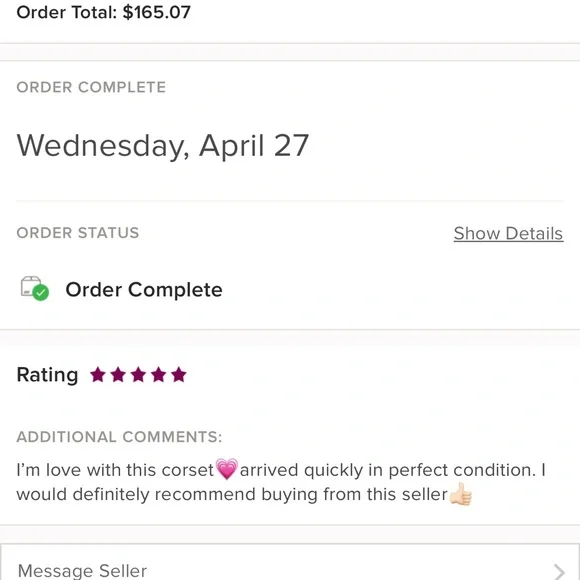Image resolution: width=580 pixels, height=580 pixels.
Task: Select the fifth rating star
Action: coord(179,374)
